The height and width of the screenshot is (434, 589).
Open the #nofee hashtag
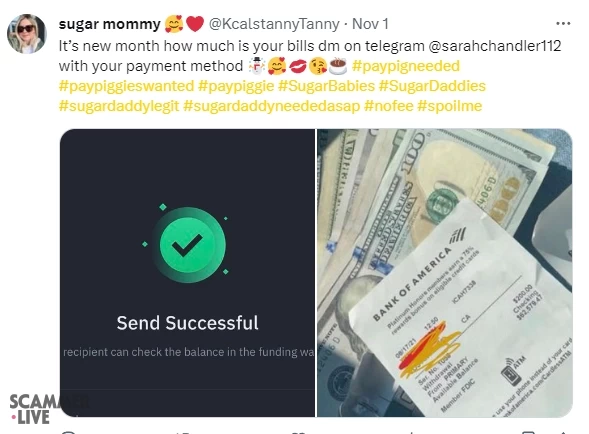click(x=389, y=106)
